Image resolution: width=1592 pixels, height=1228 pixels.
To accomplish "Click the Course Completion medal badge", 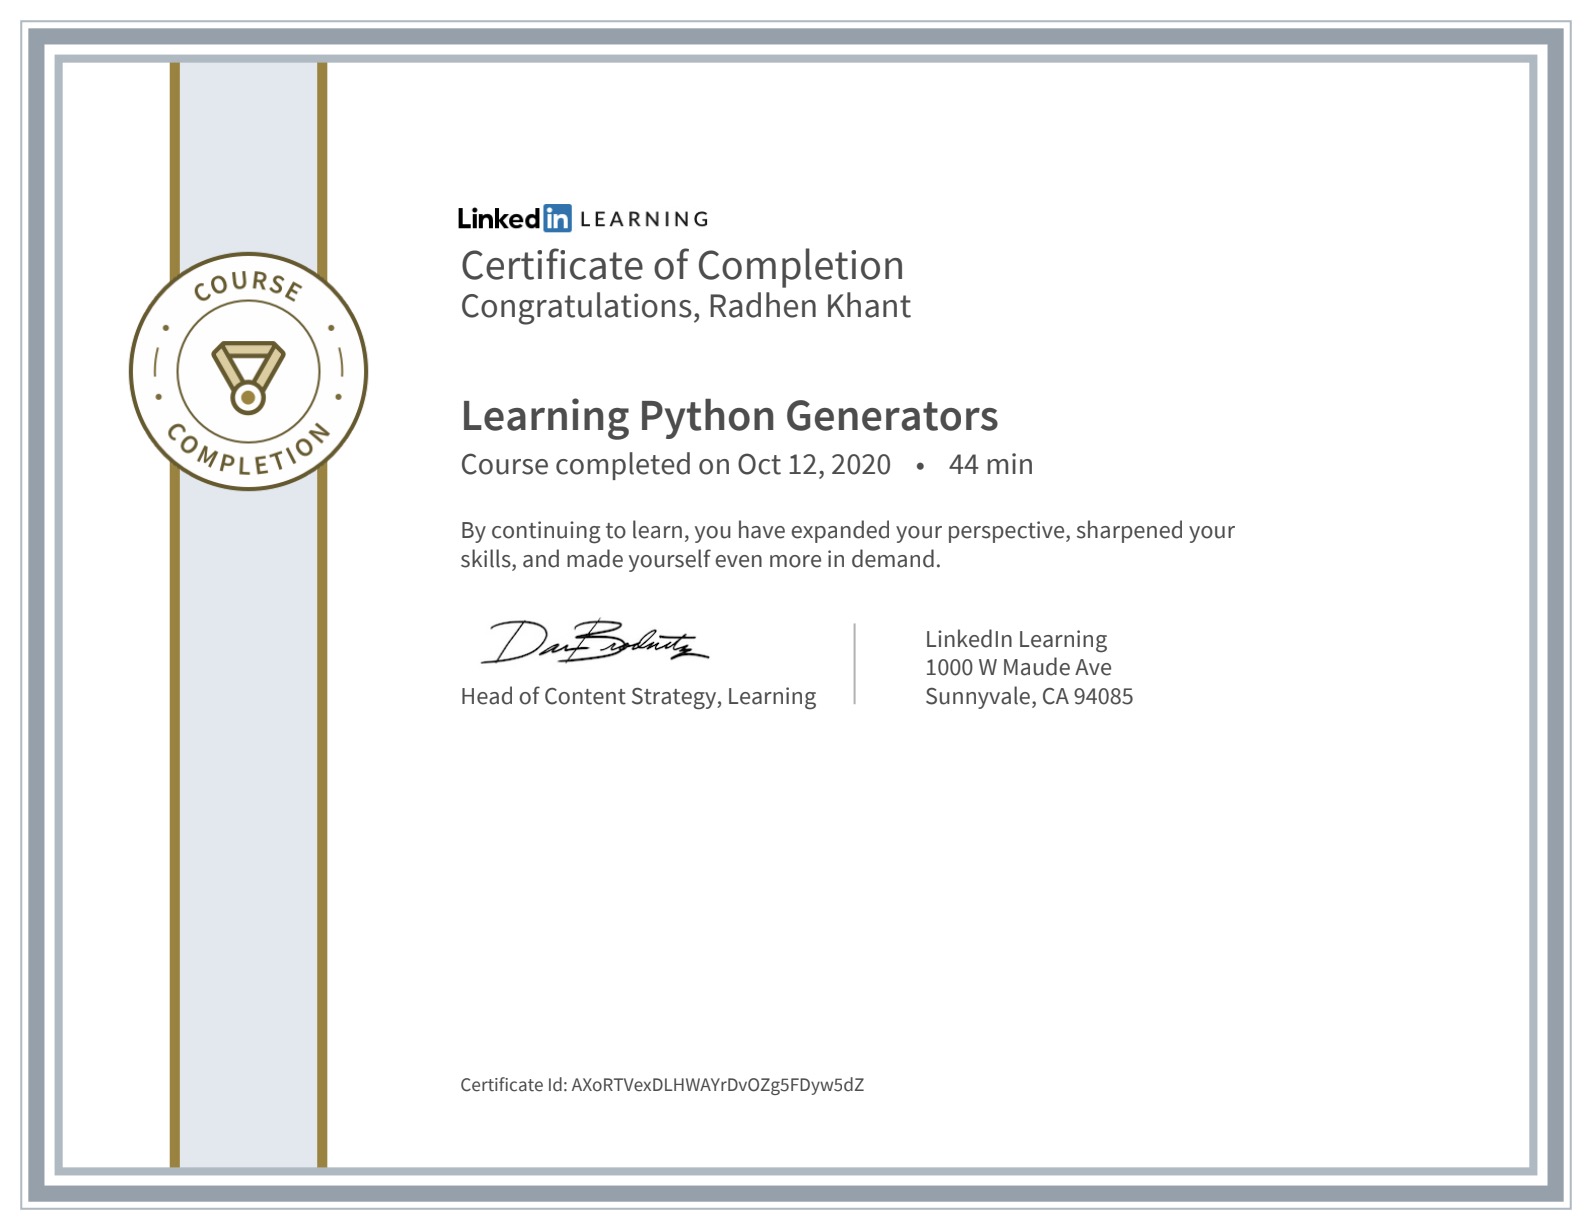I will 248,371.
